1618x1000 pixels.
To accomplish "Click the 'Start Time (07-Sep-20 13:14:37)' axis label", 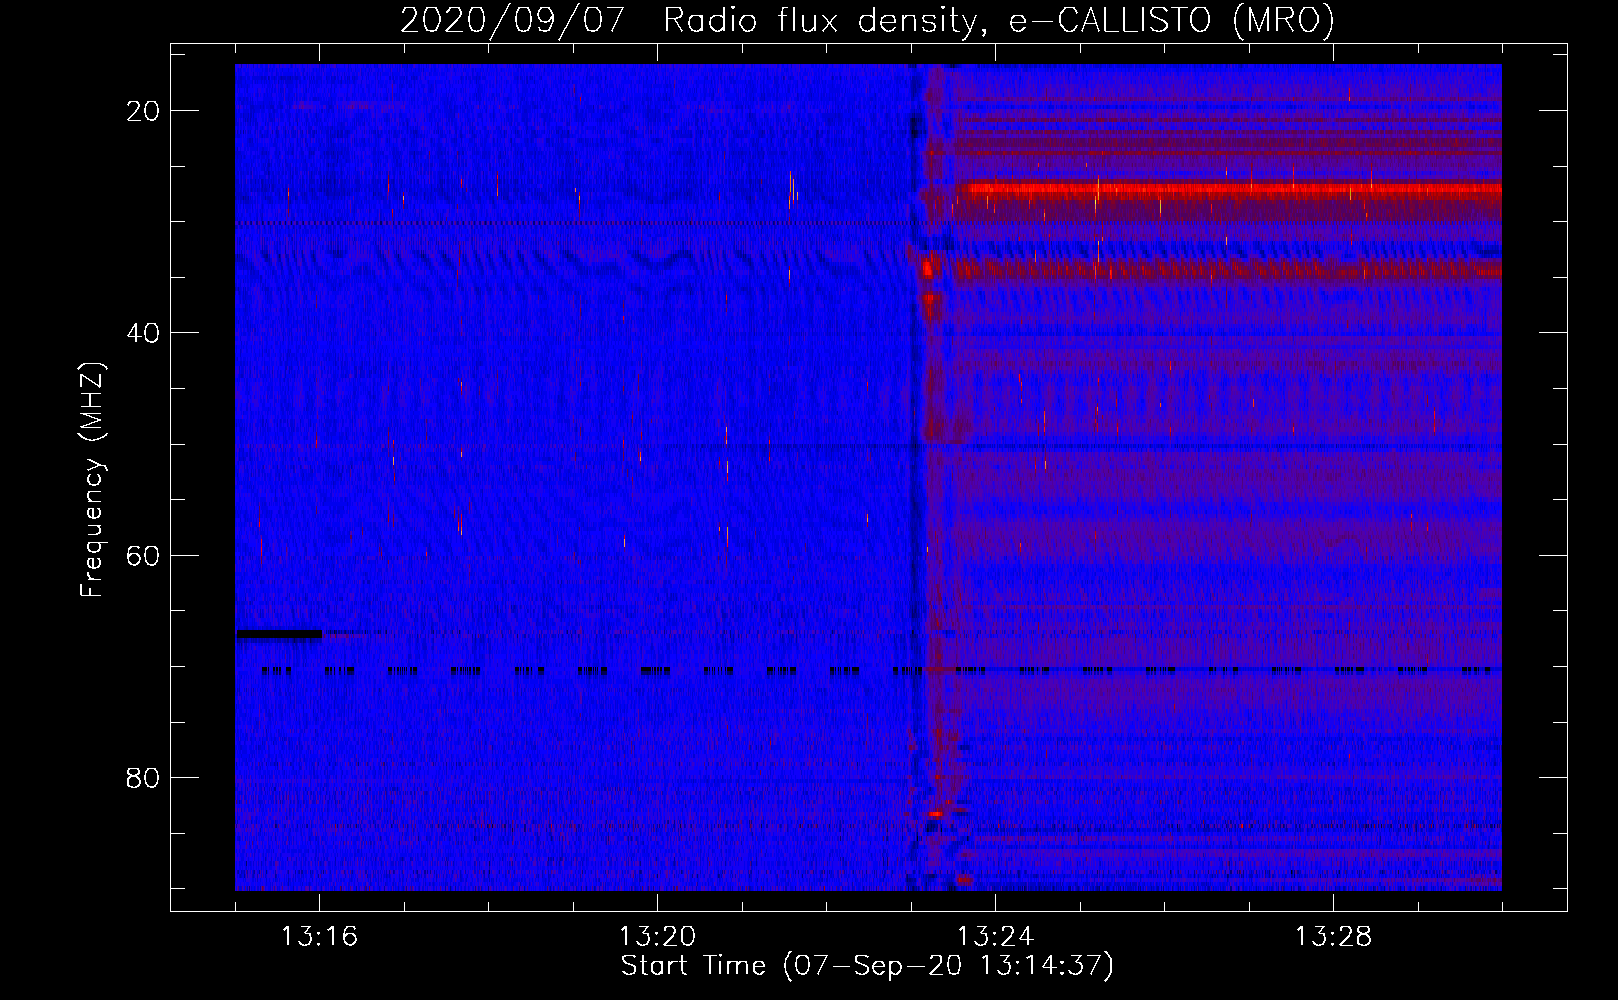I will point(867,966).
